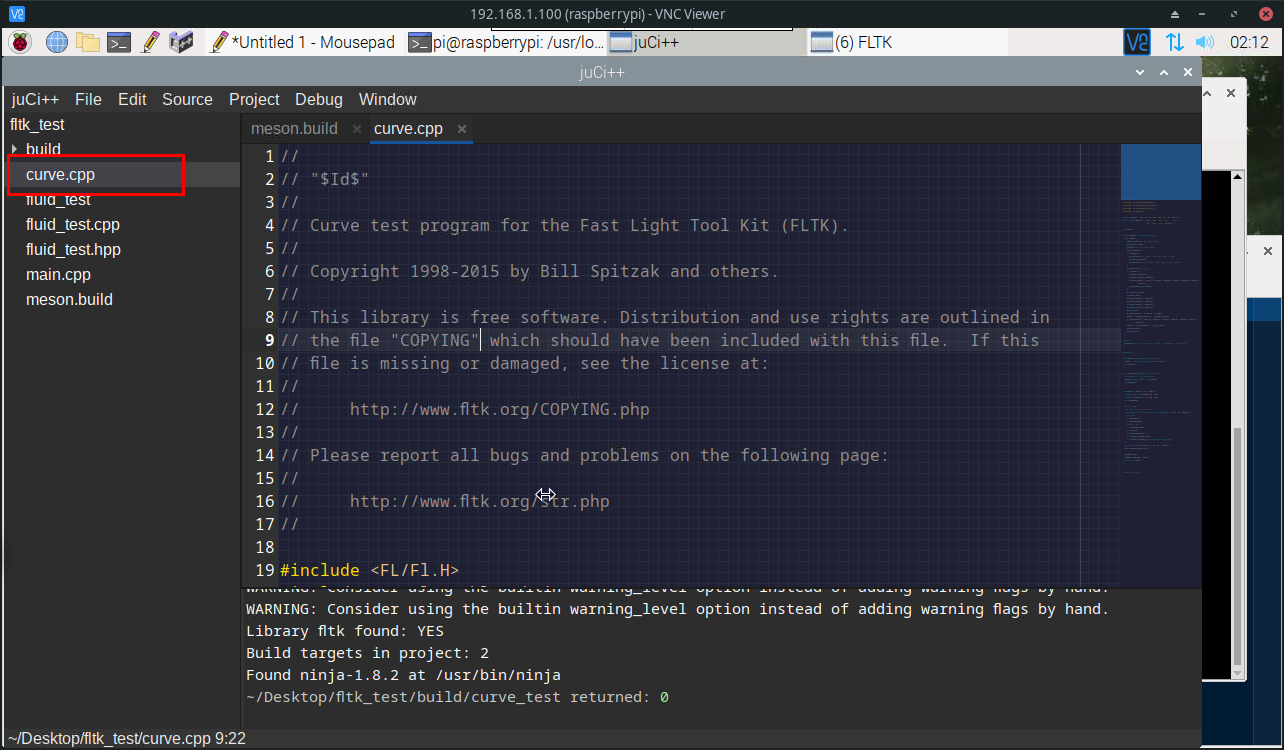Viewport: 1284px width, 750px height.
Task: Open the volume speaker tray icon
Action: (1205, 42)
